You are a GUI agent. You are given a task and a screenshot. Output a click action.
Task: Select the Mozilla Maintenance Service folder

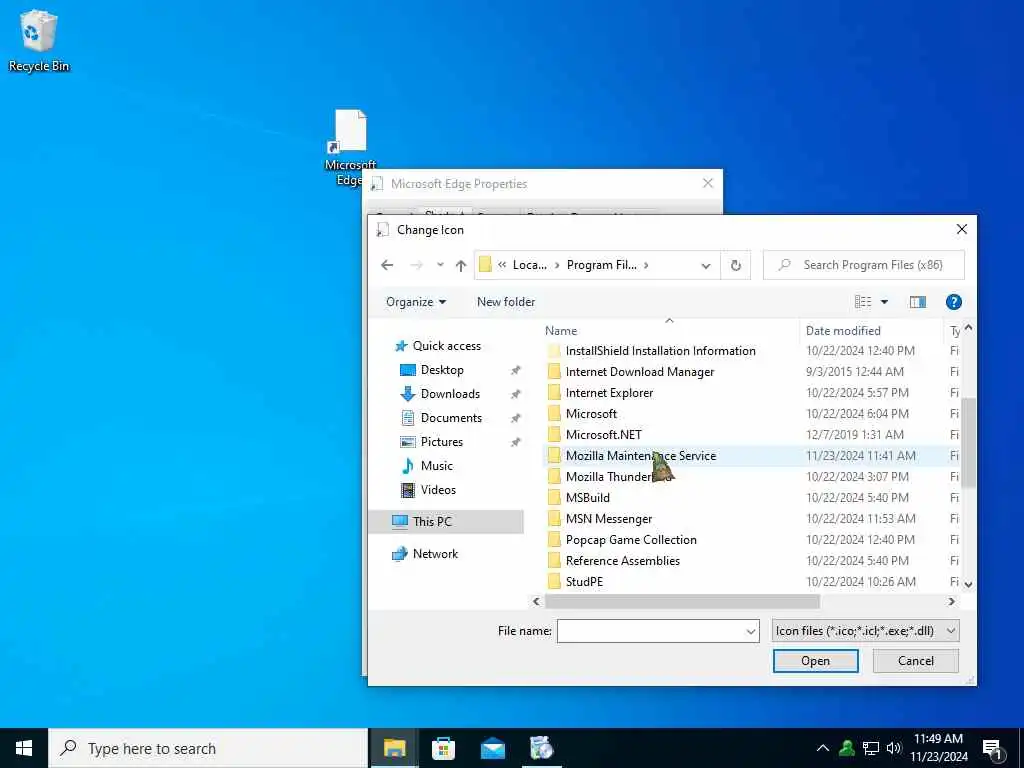click(x=641, y=456)
